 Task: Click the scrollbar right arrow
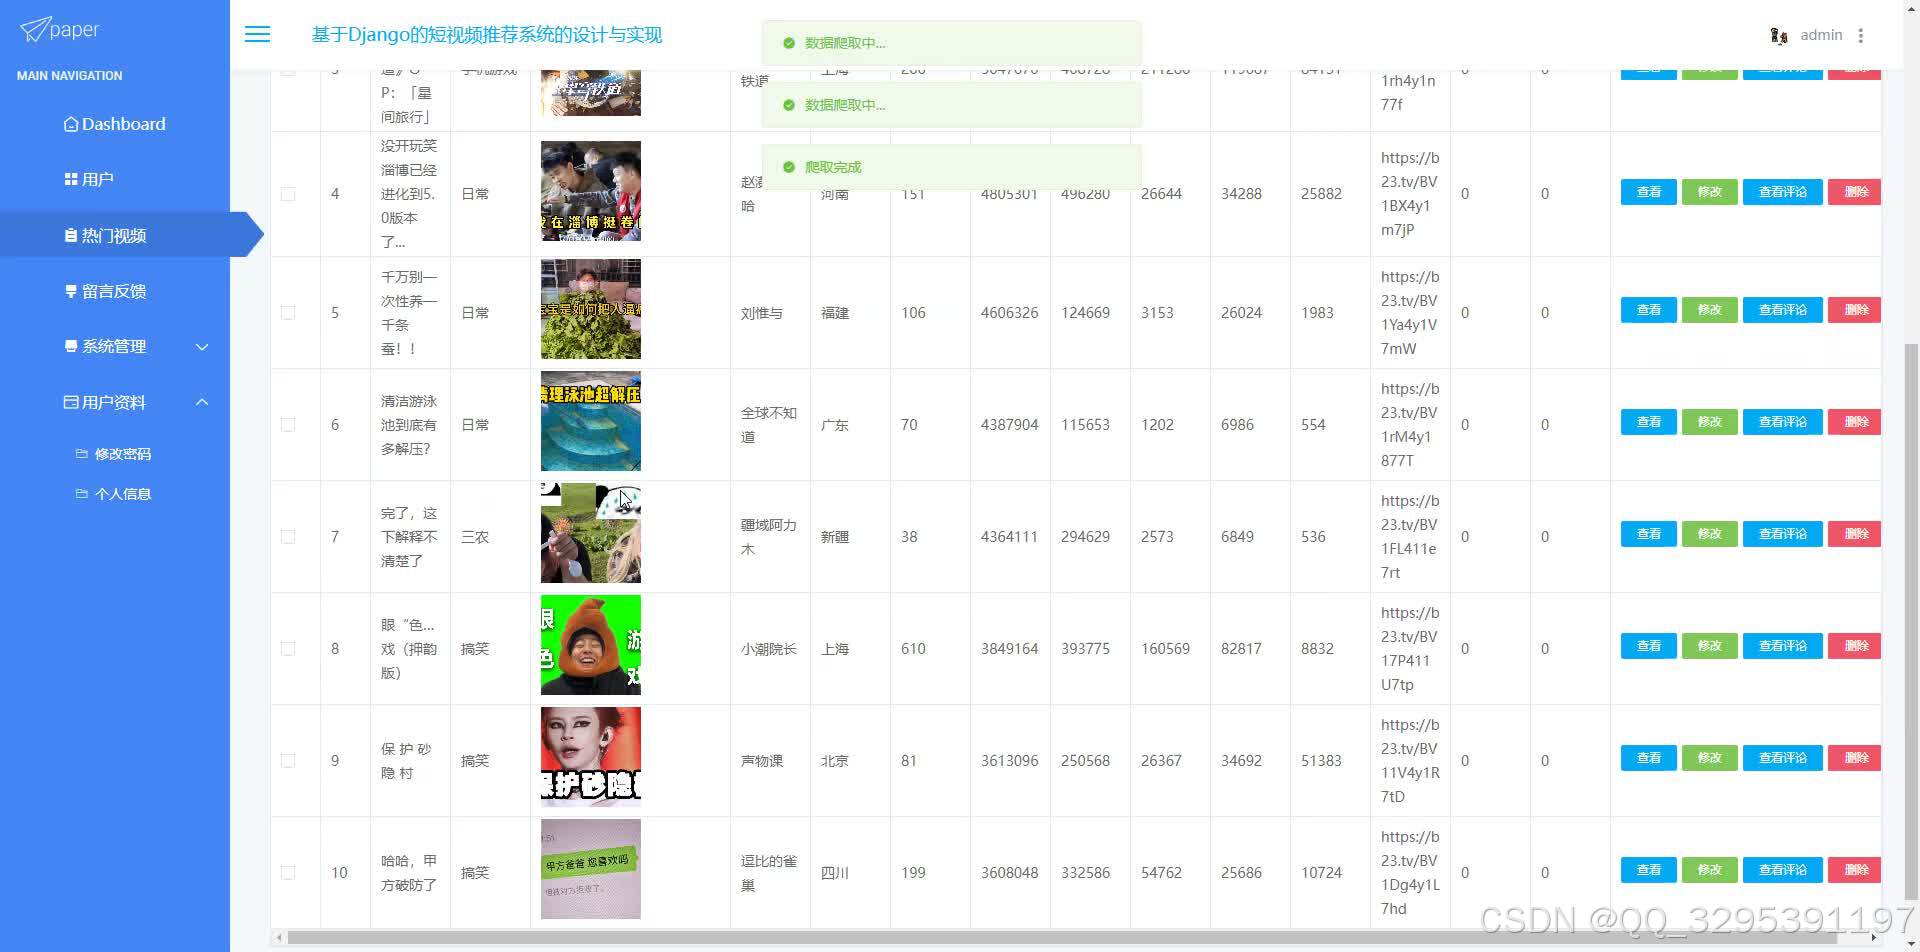[x=1873, y=938]
